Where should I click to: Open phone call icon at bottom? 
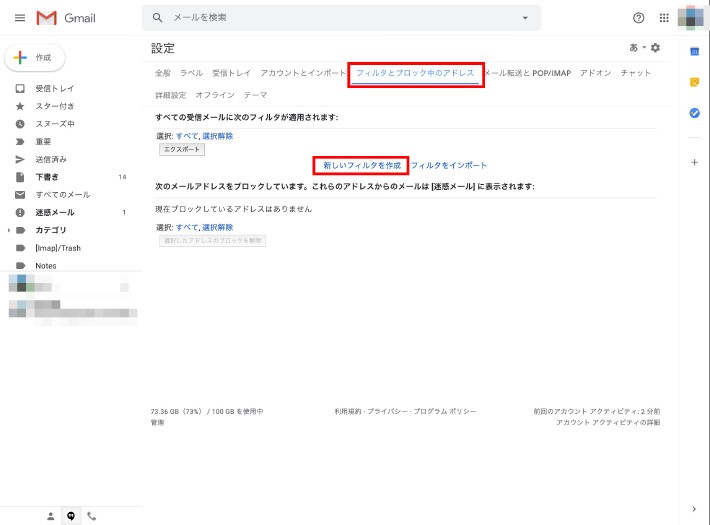tap(91, 516)
